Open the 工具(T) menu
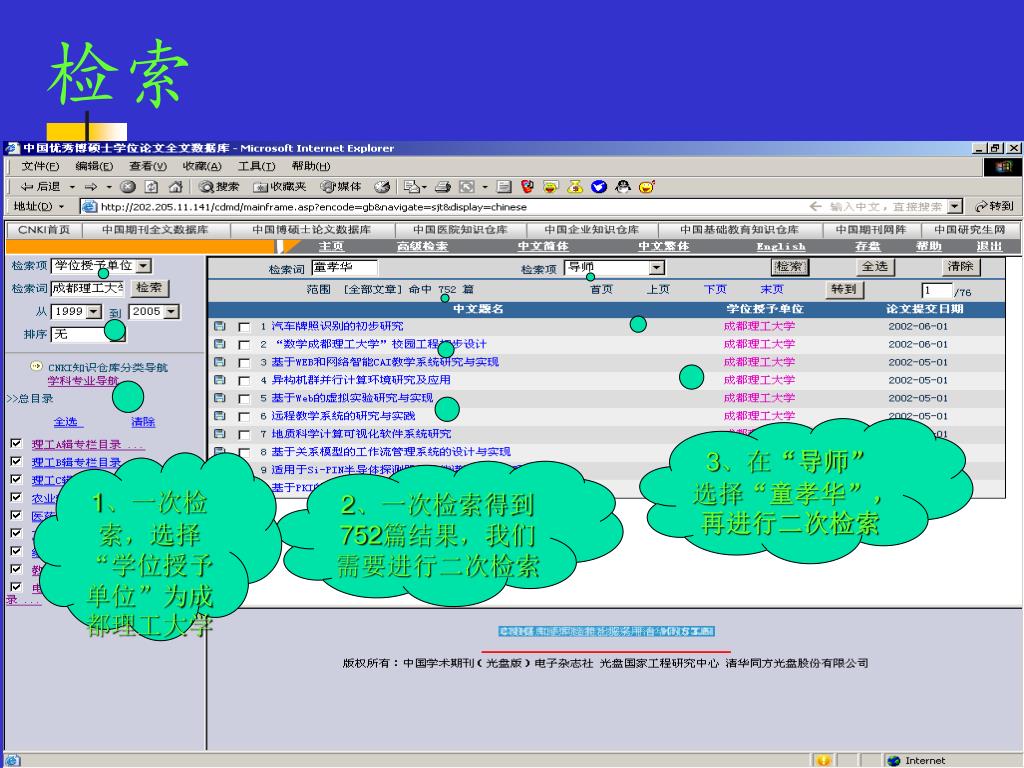This screenshot has height=768, width=1024. pyautogui.click(x=257, y=166)
